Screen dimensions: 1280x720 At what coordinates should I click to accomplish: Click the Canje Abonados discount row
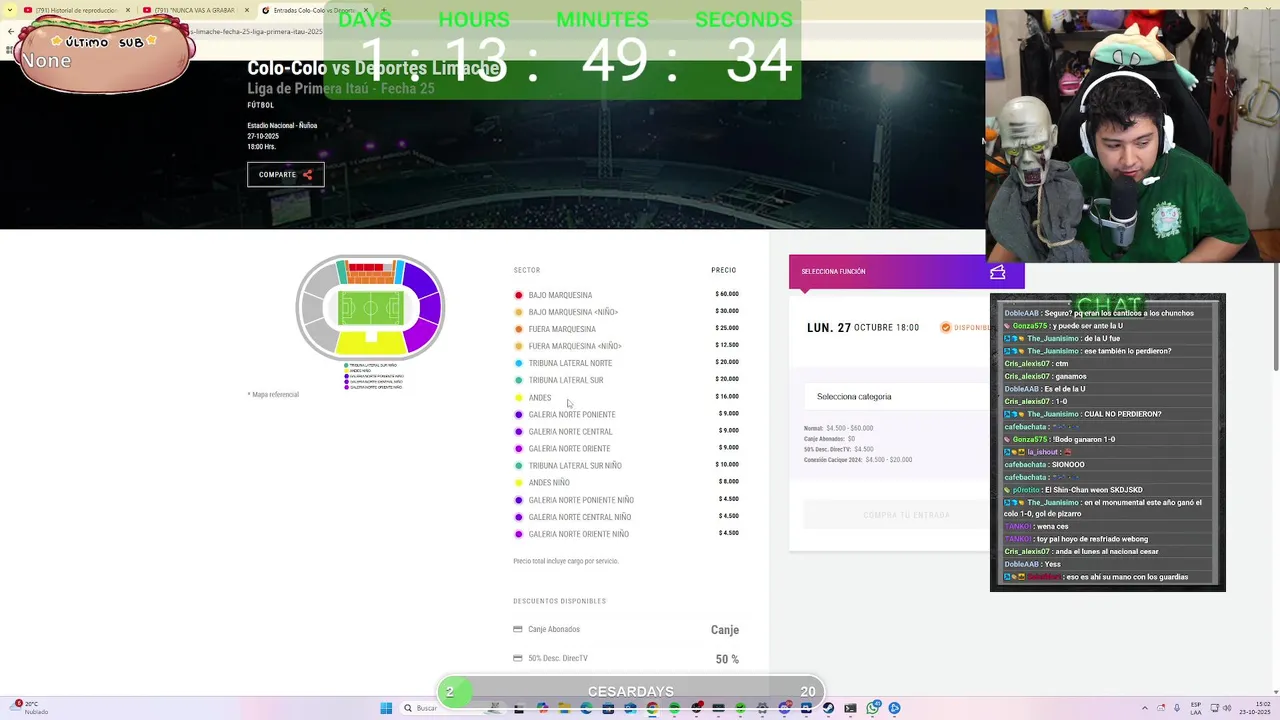point(626,630)
